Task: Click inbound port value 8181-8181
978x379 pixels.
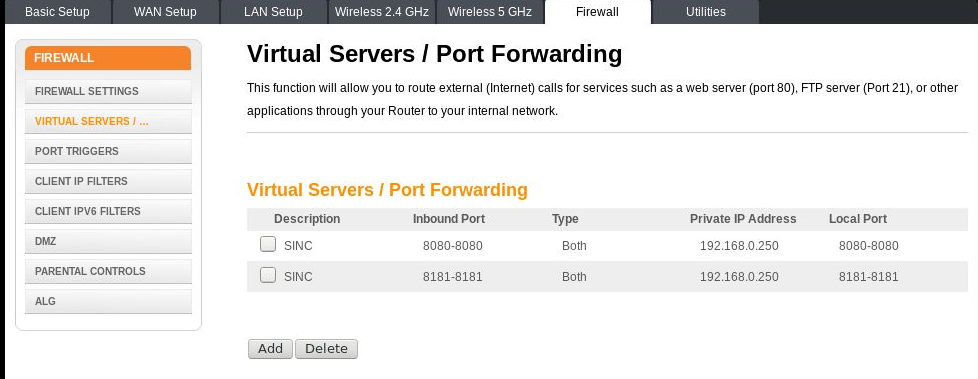Action: coord(453,276)
